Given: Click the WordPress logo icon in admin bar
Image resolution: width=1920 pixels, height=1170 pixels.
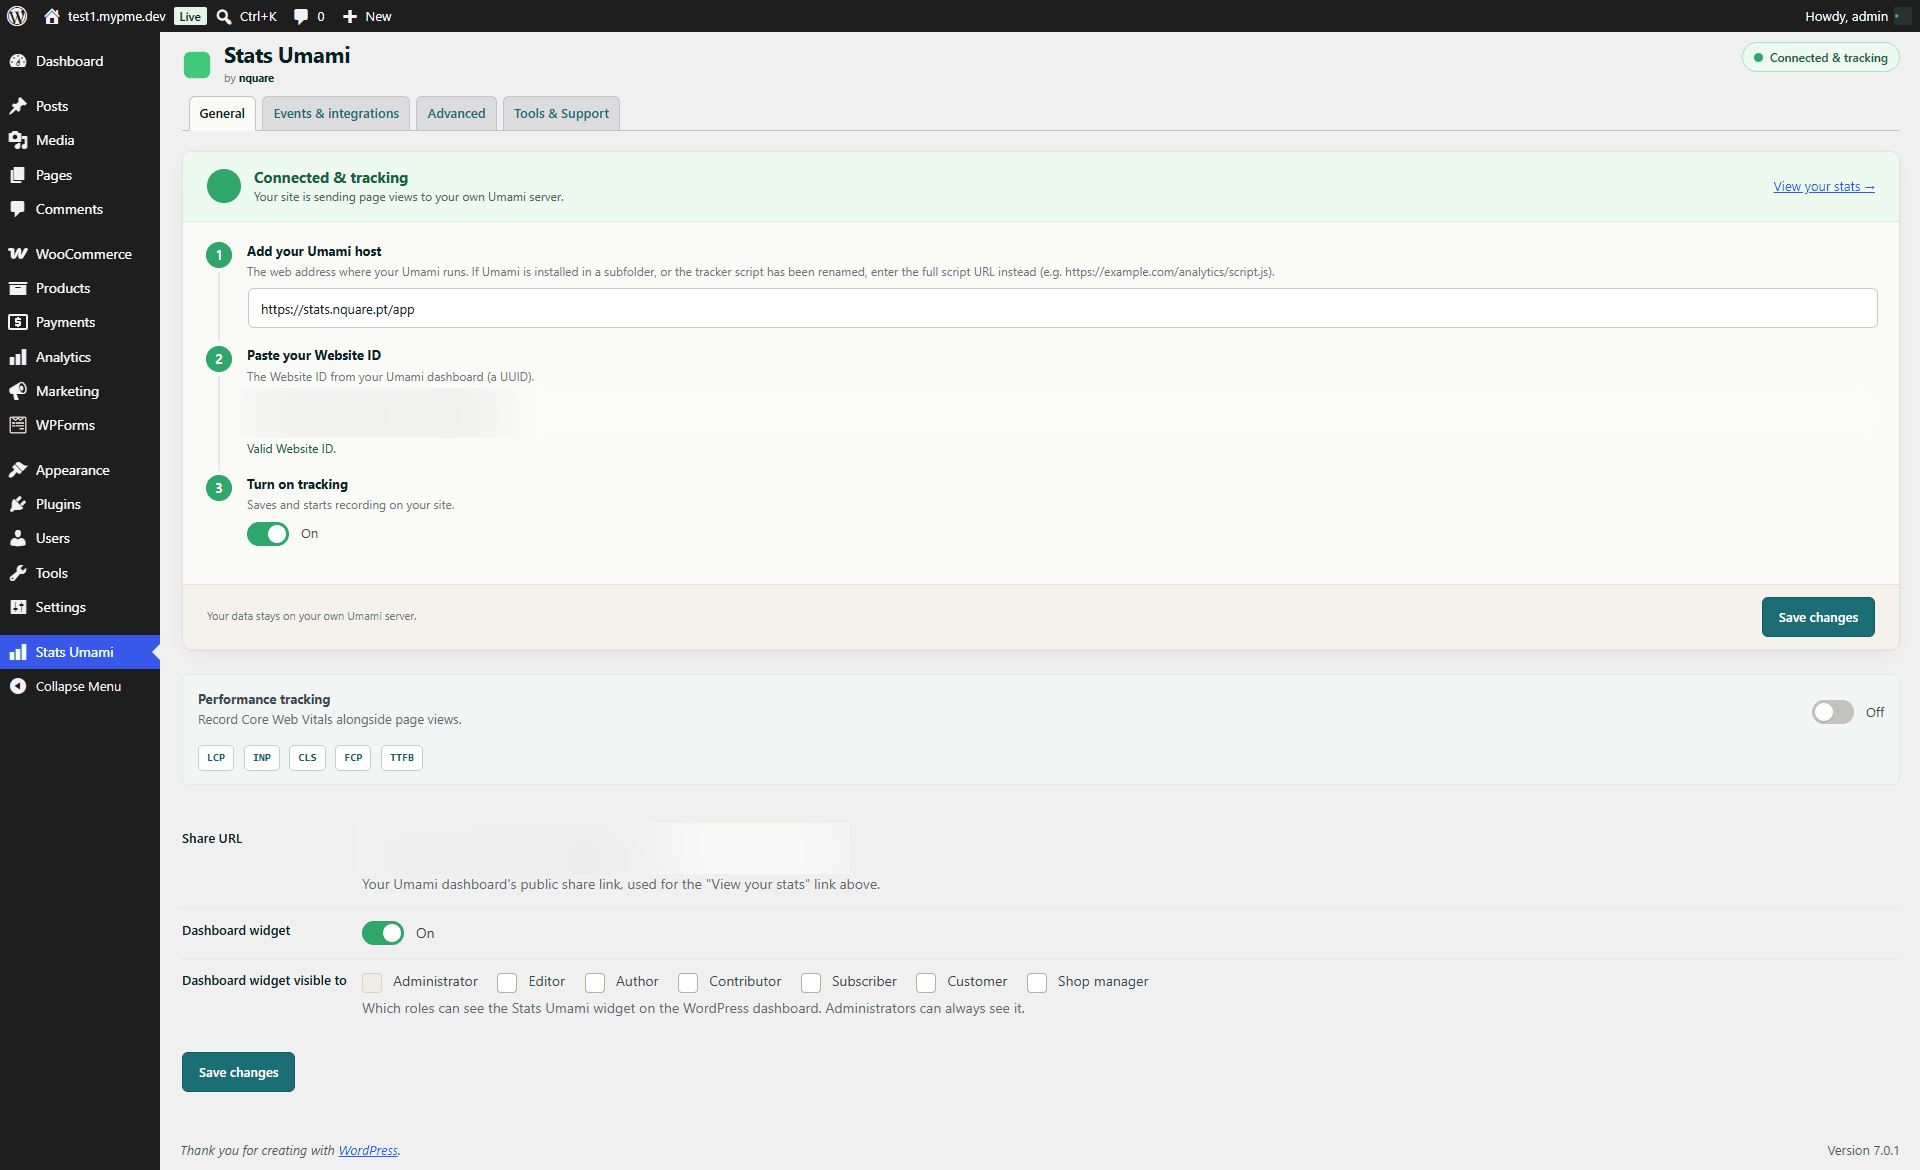Looking at the screenshot, I should coord(17,16).
